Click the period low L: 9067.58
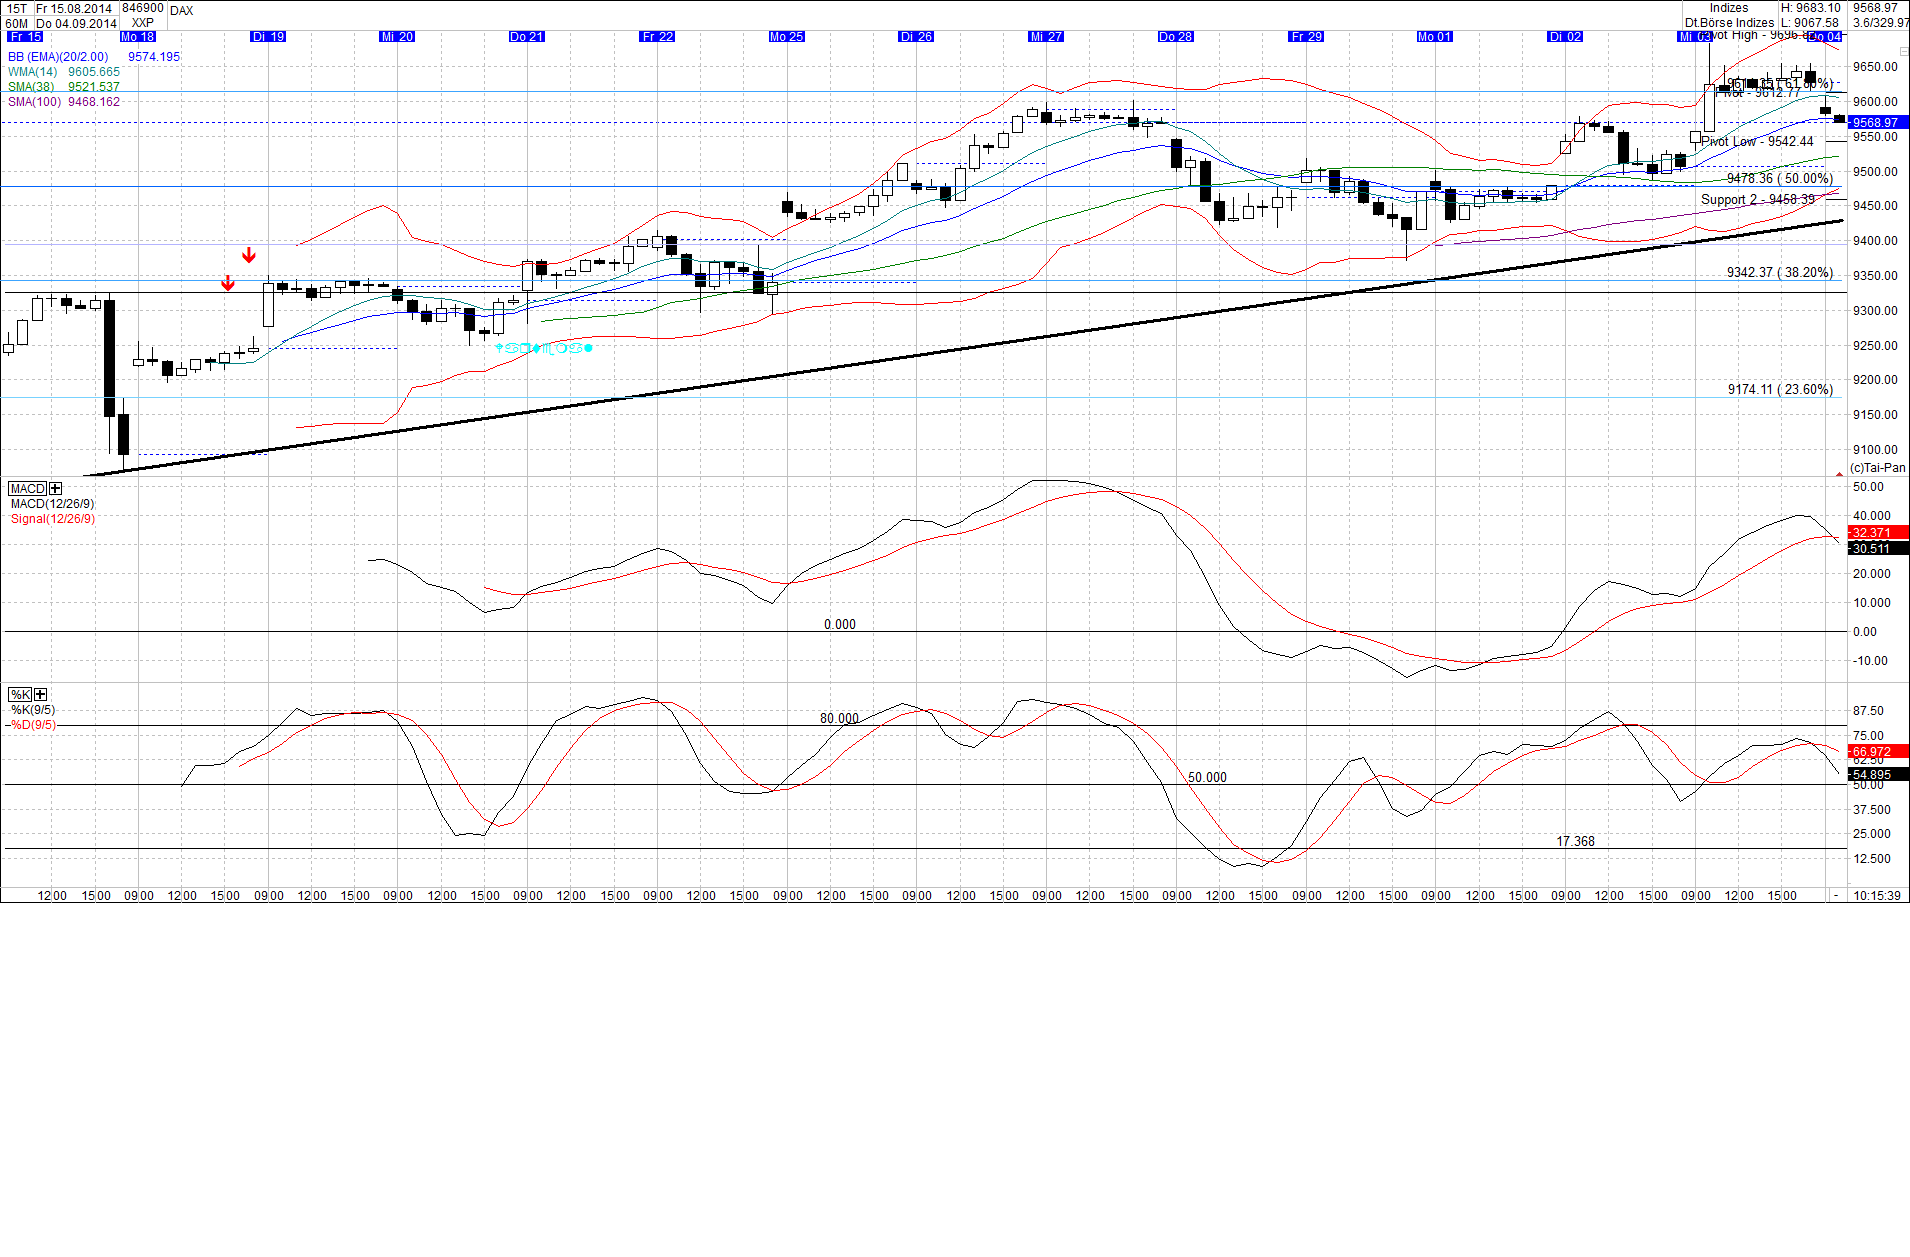This screenshot has width=1910, height=1257. pos(1810,22)
